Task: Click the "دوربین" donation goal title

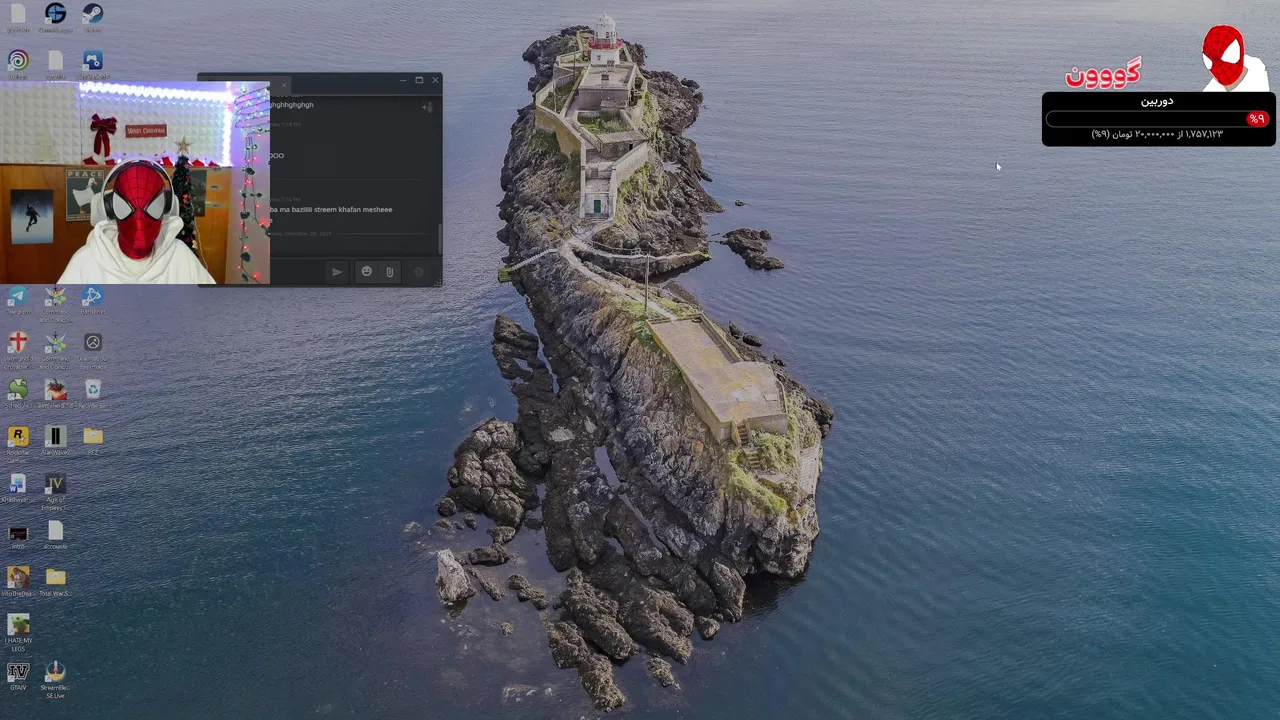Action: click(1157, 101)
